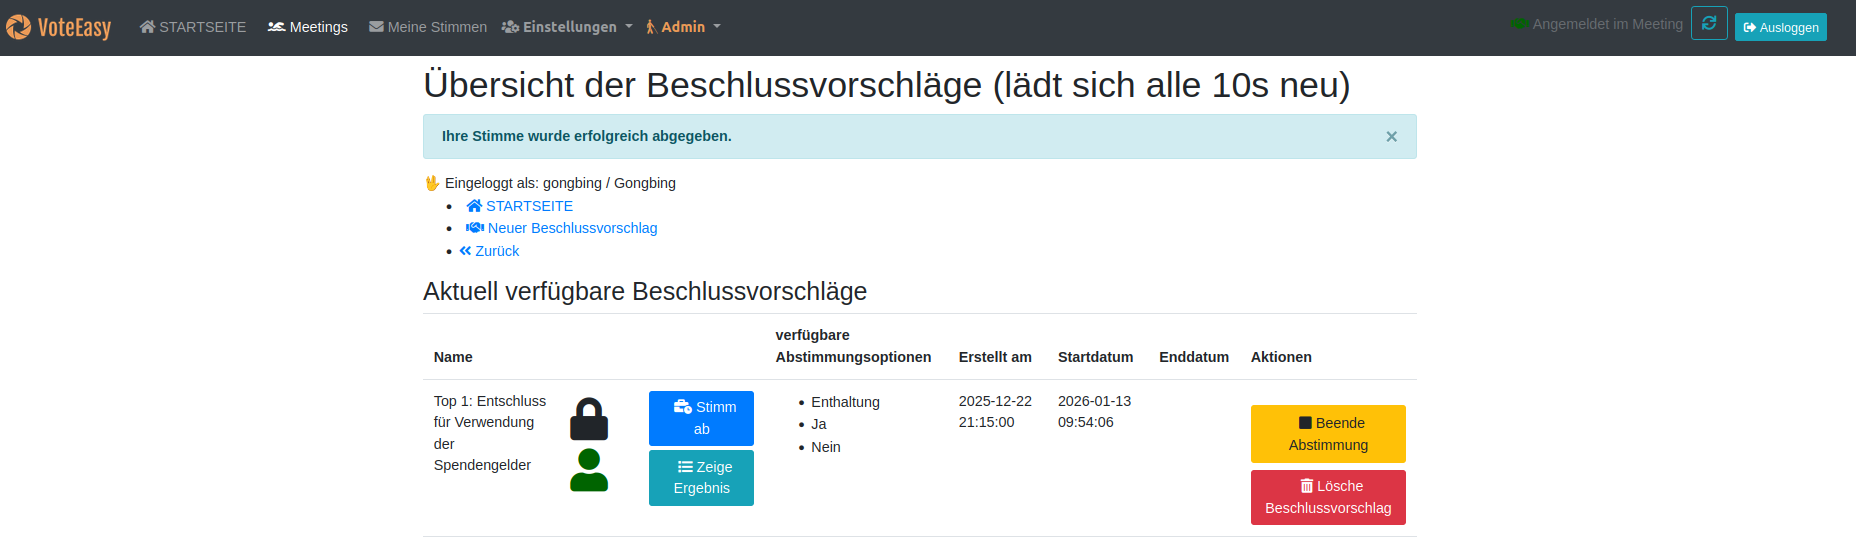Open the Neuer Beschlussvorschlag link
The image size is (1856, 537).
(x=562, y=228)
